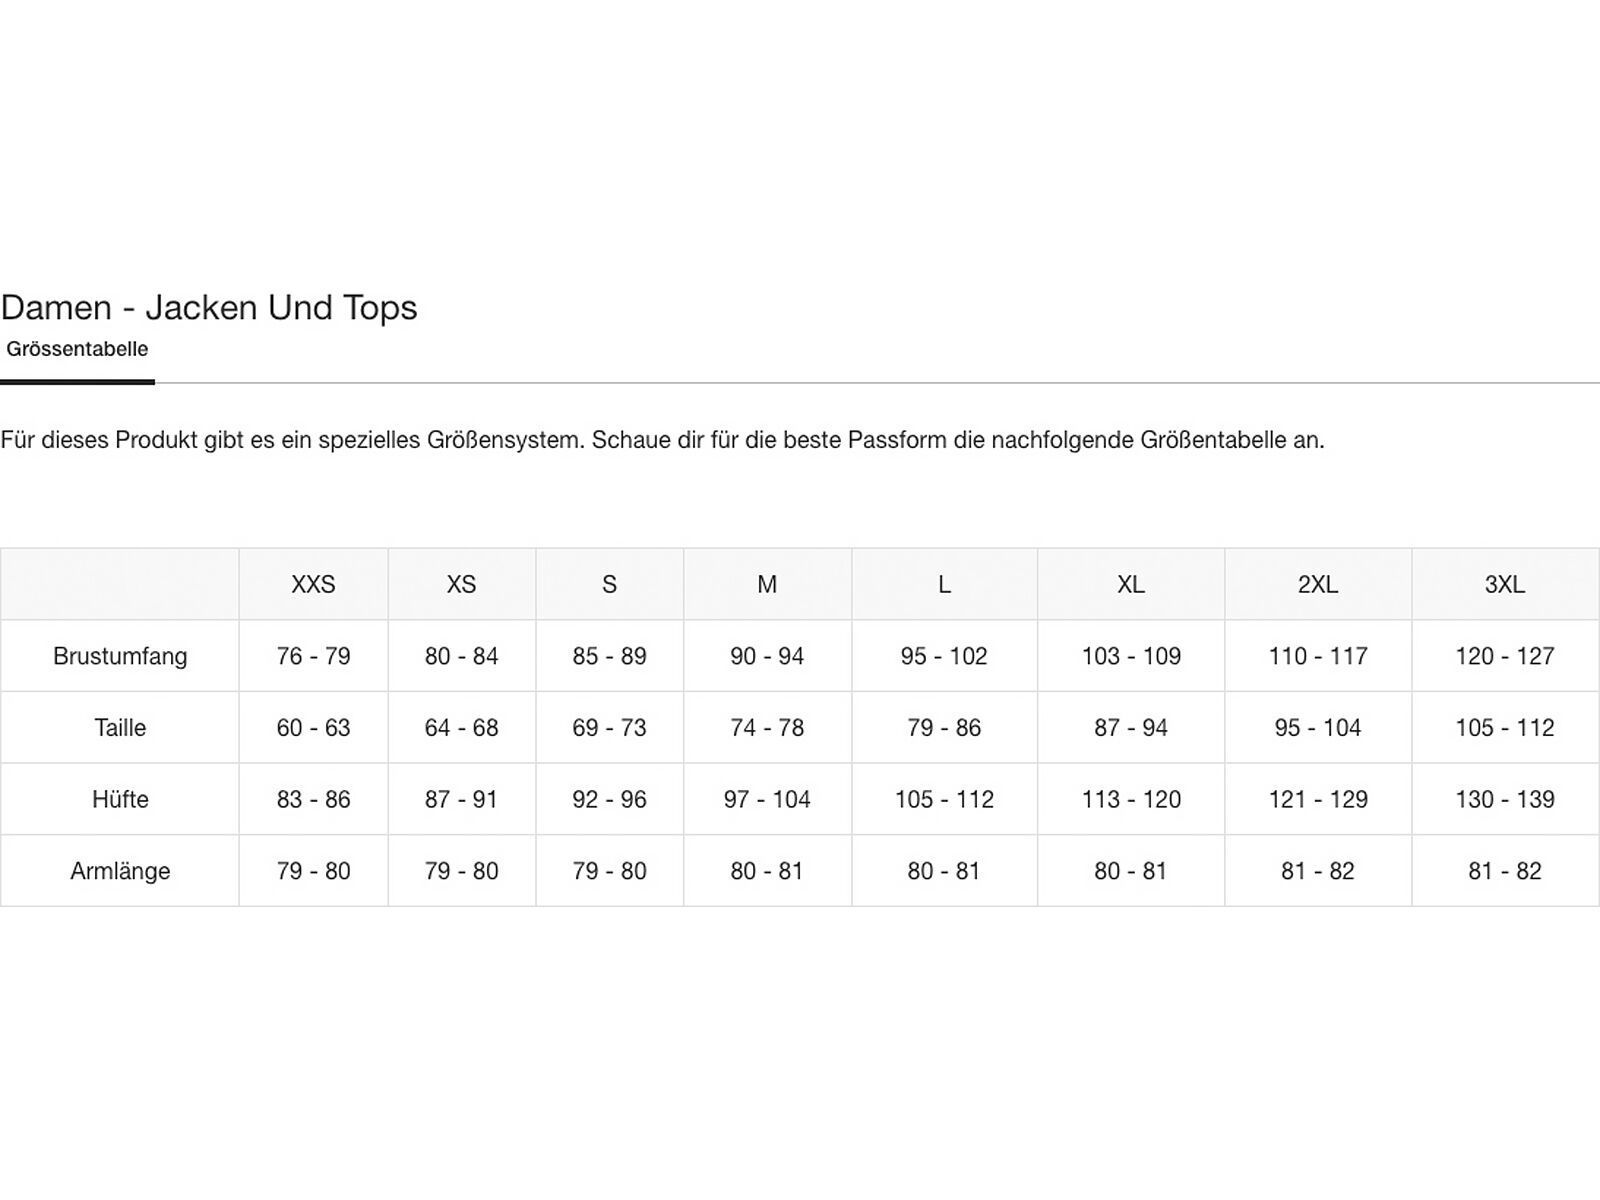Select Brustumfang value 76 - 79 for XXS
Screen dimensions: 1600x1200
click(x=313, y=657)
